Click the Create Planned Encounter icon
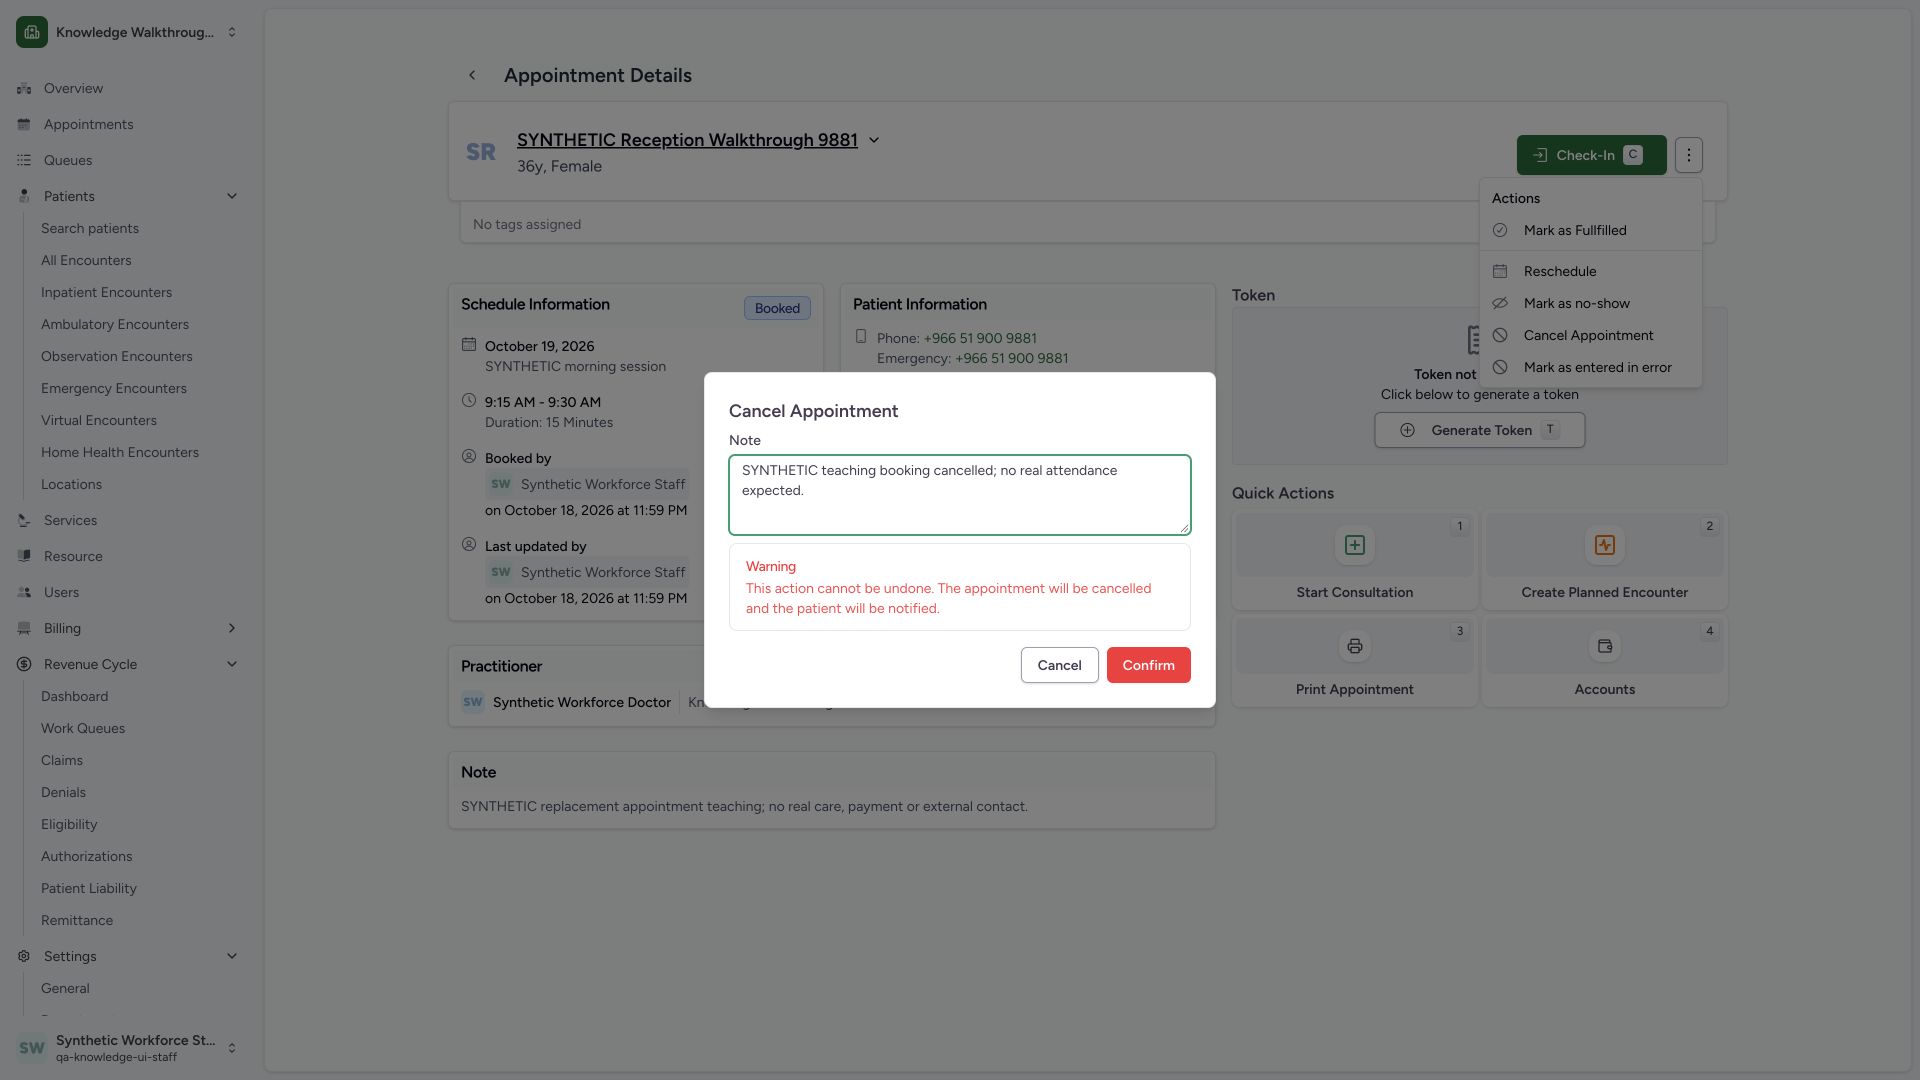This screenshot has width=1920, height=1080. 1604,545
